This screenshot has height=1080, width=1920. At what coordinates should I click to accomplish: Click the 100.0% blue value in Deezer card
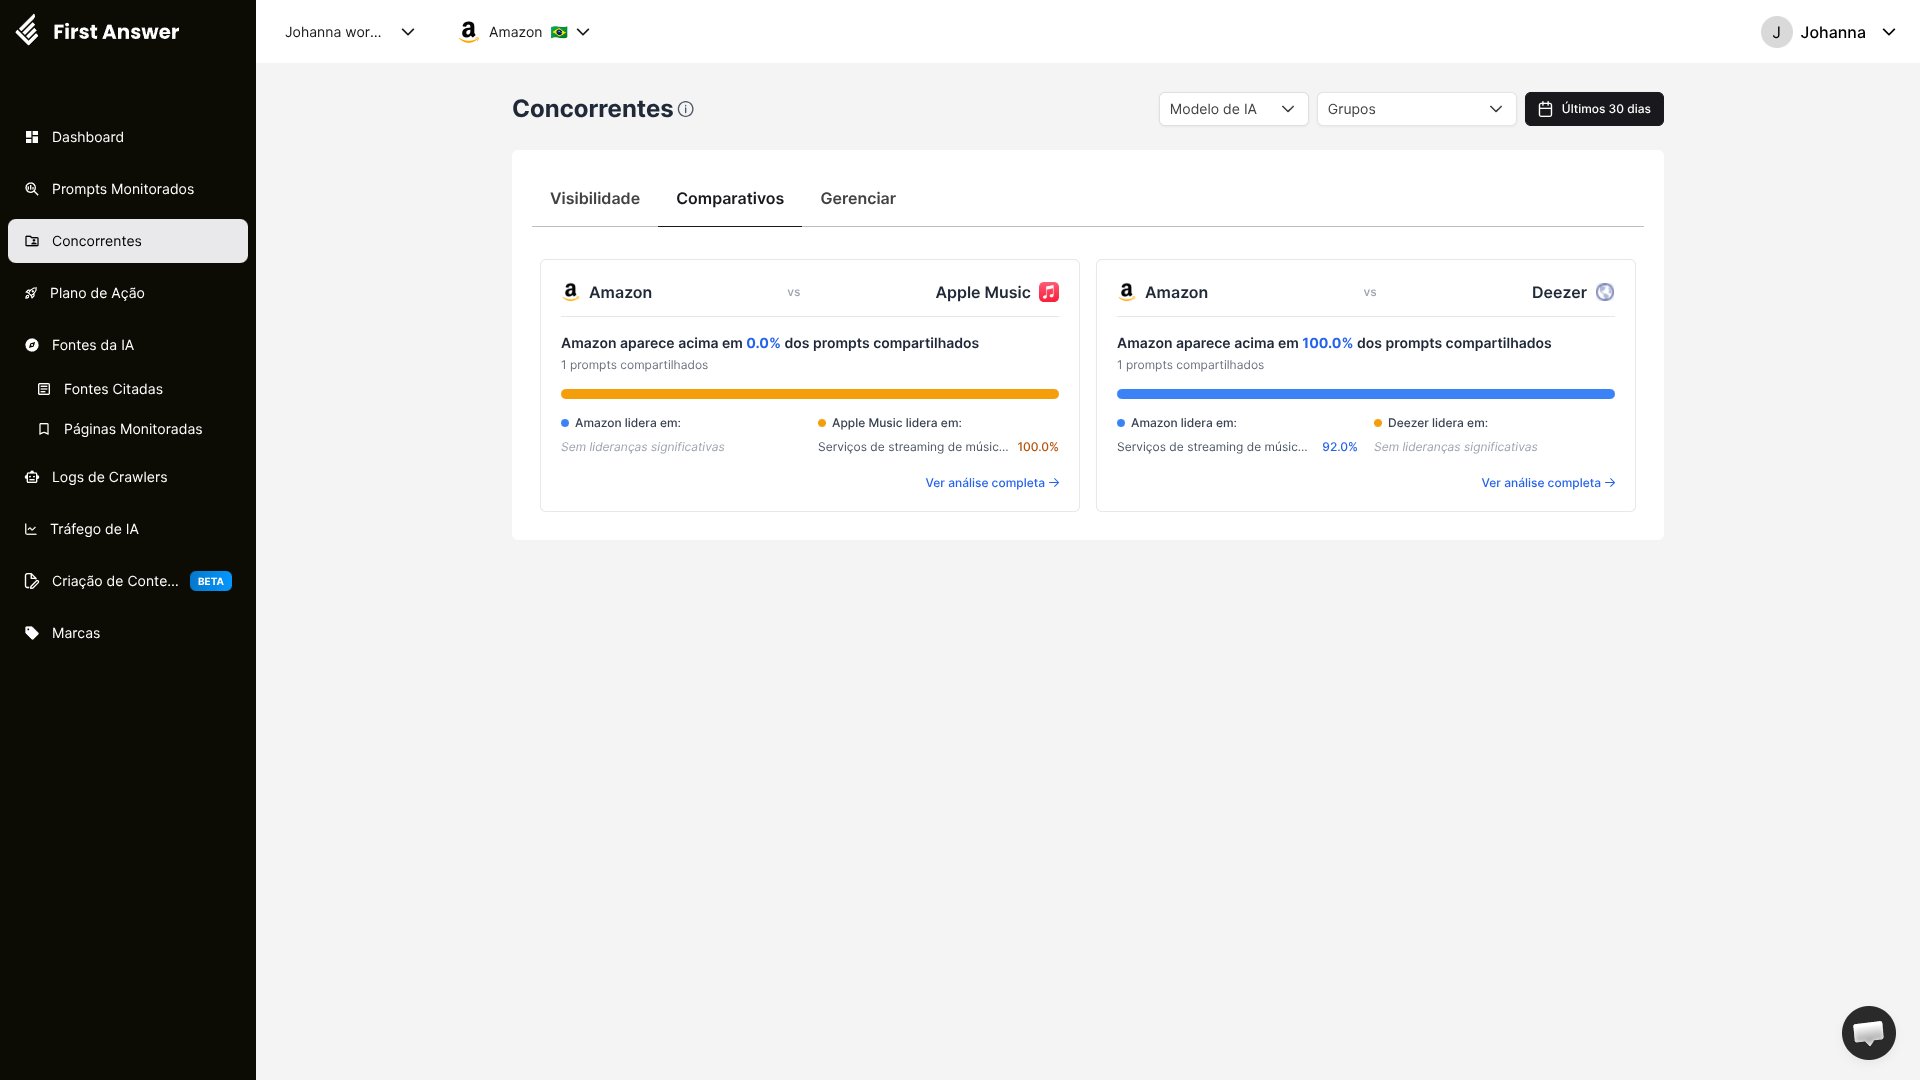click(x=1327, y=343)
